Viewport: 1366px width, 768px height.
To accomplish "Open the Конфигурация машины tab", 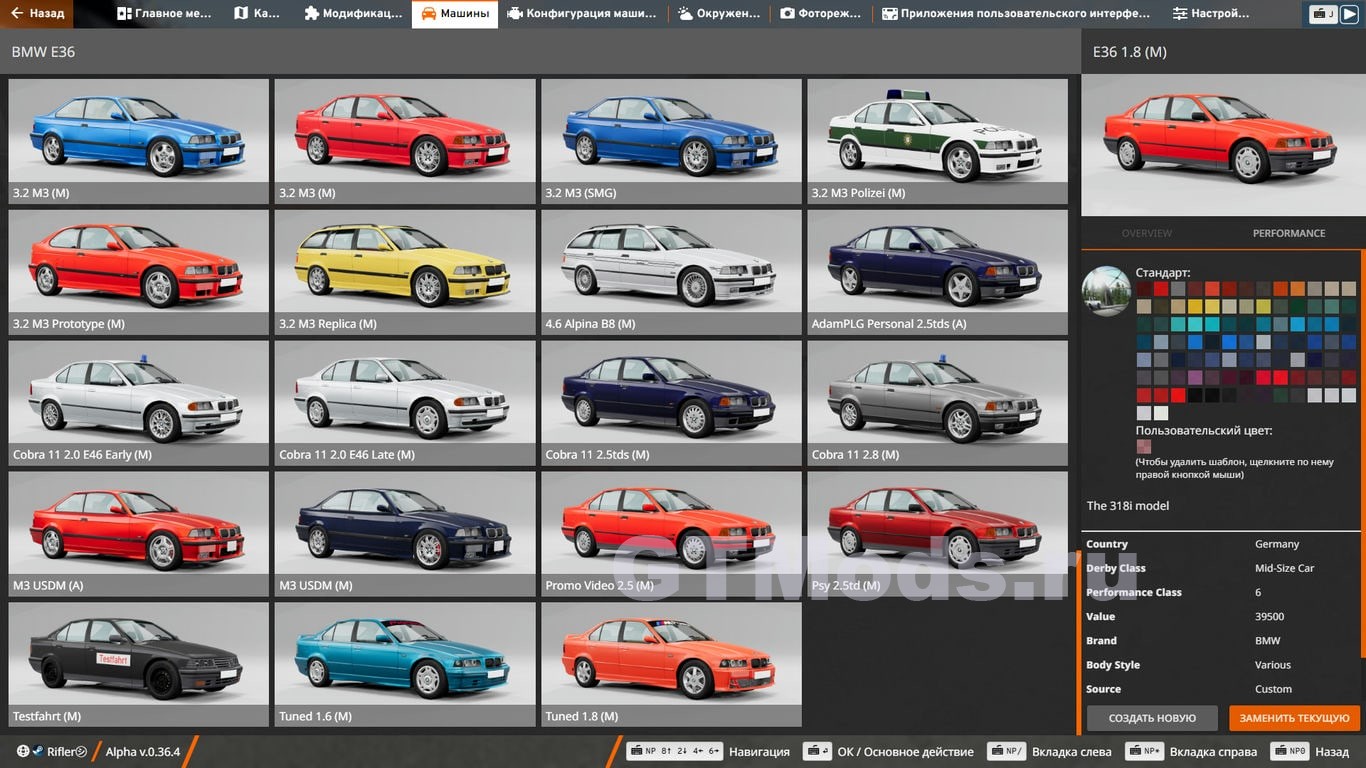I will (582, 14).
